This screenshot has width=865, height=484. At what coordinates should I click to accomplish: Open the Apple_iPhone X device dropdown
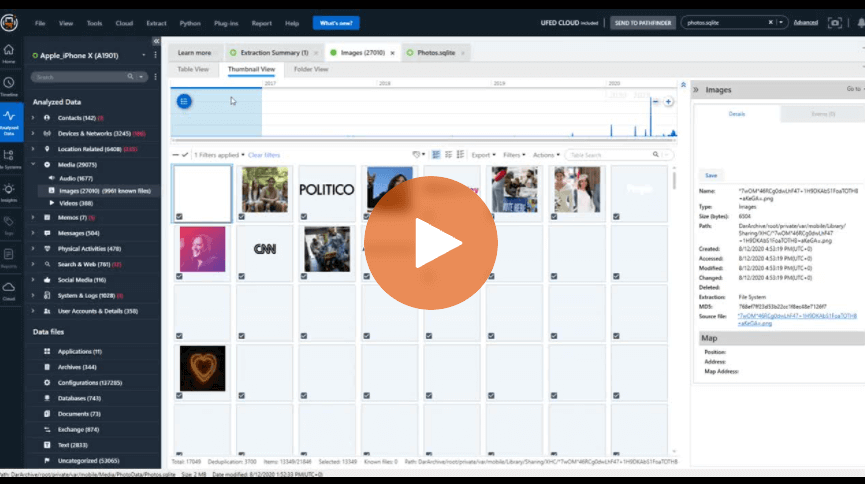[143, 55]
